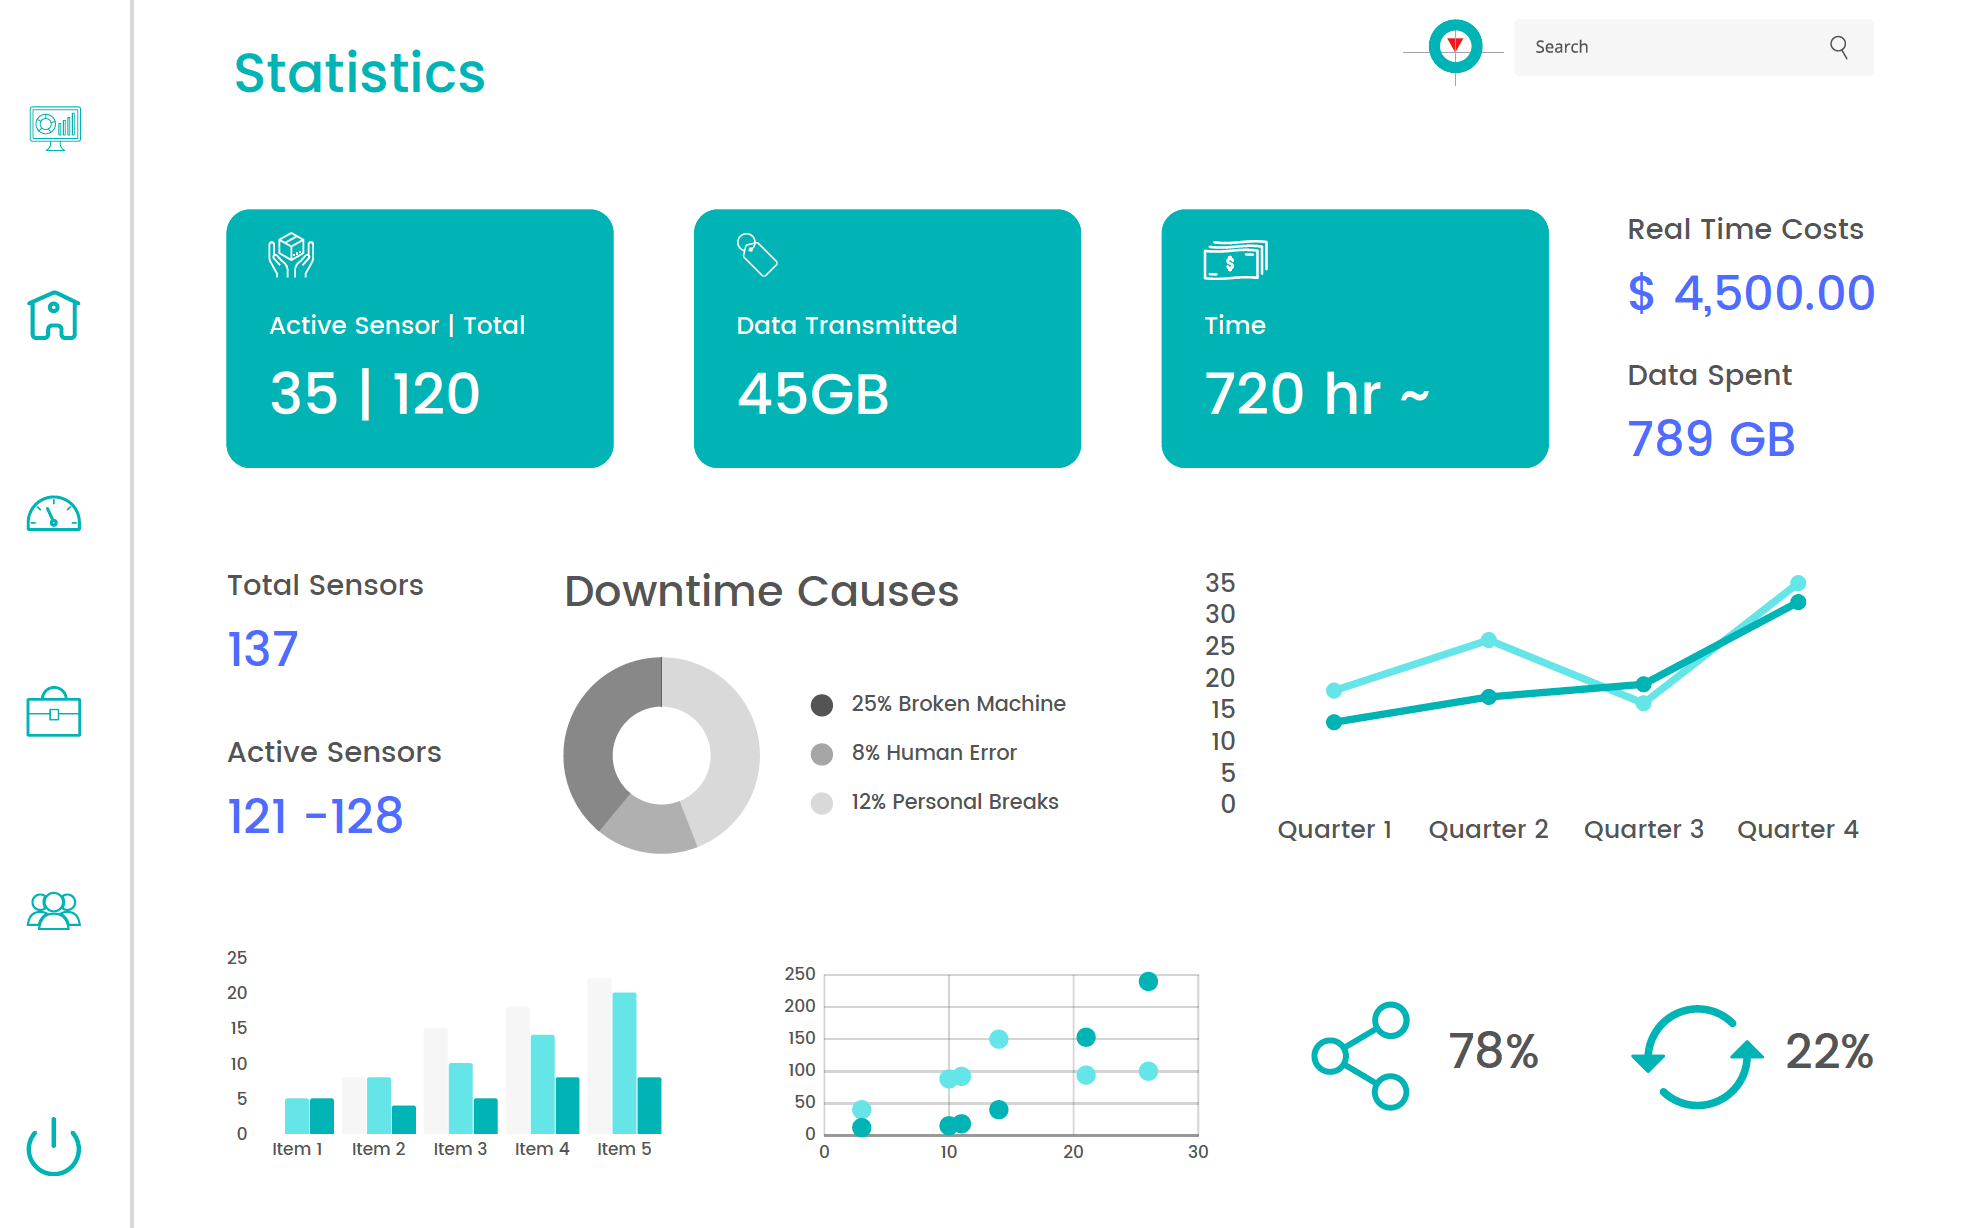
Task: Open the monitor analytics sidebar icon
Action: tap(55, 128)
